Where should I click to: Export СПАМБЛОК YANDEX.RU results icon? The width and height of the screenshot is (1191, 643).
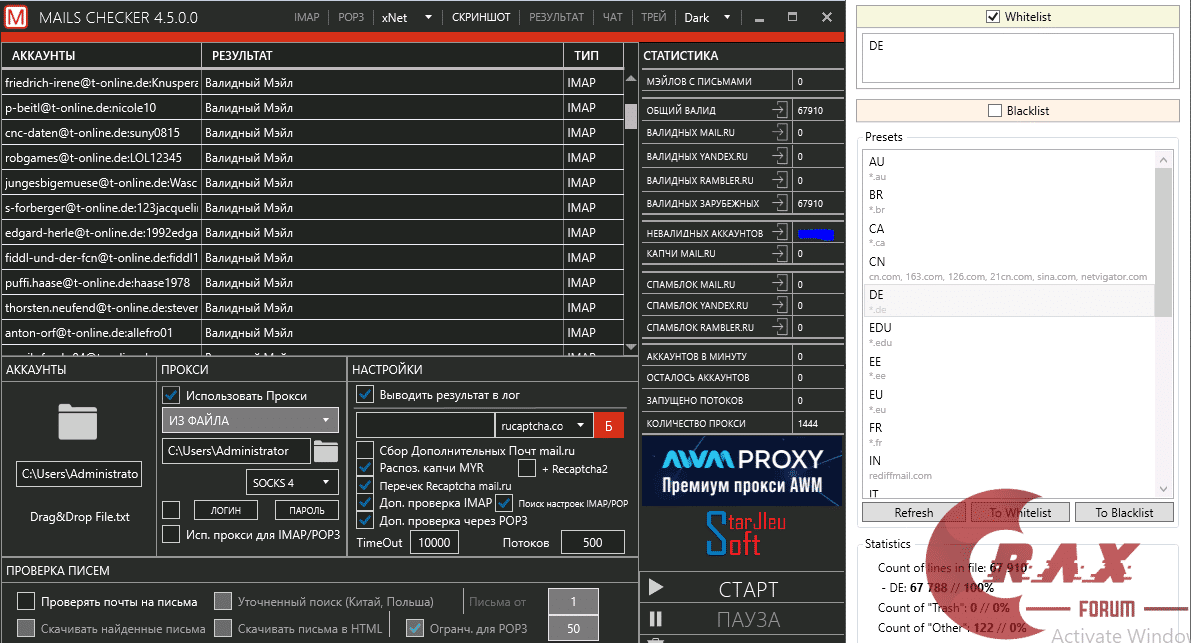(x=779, y=306)
